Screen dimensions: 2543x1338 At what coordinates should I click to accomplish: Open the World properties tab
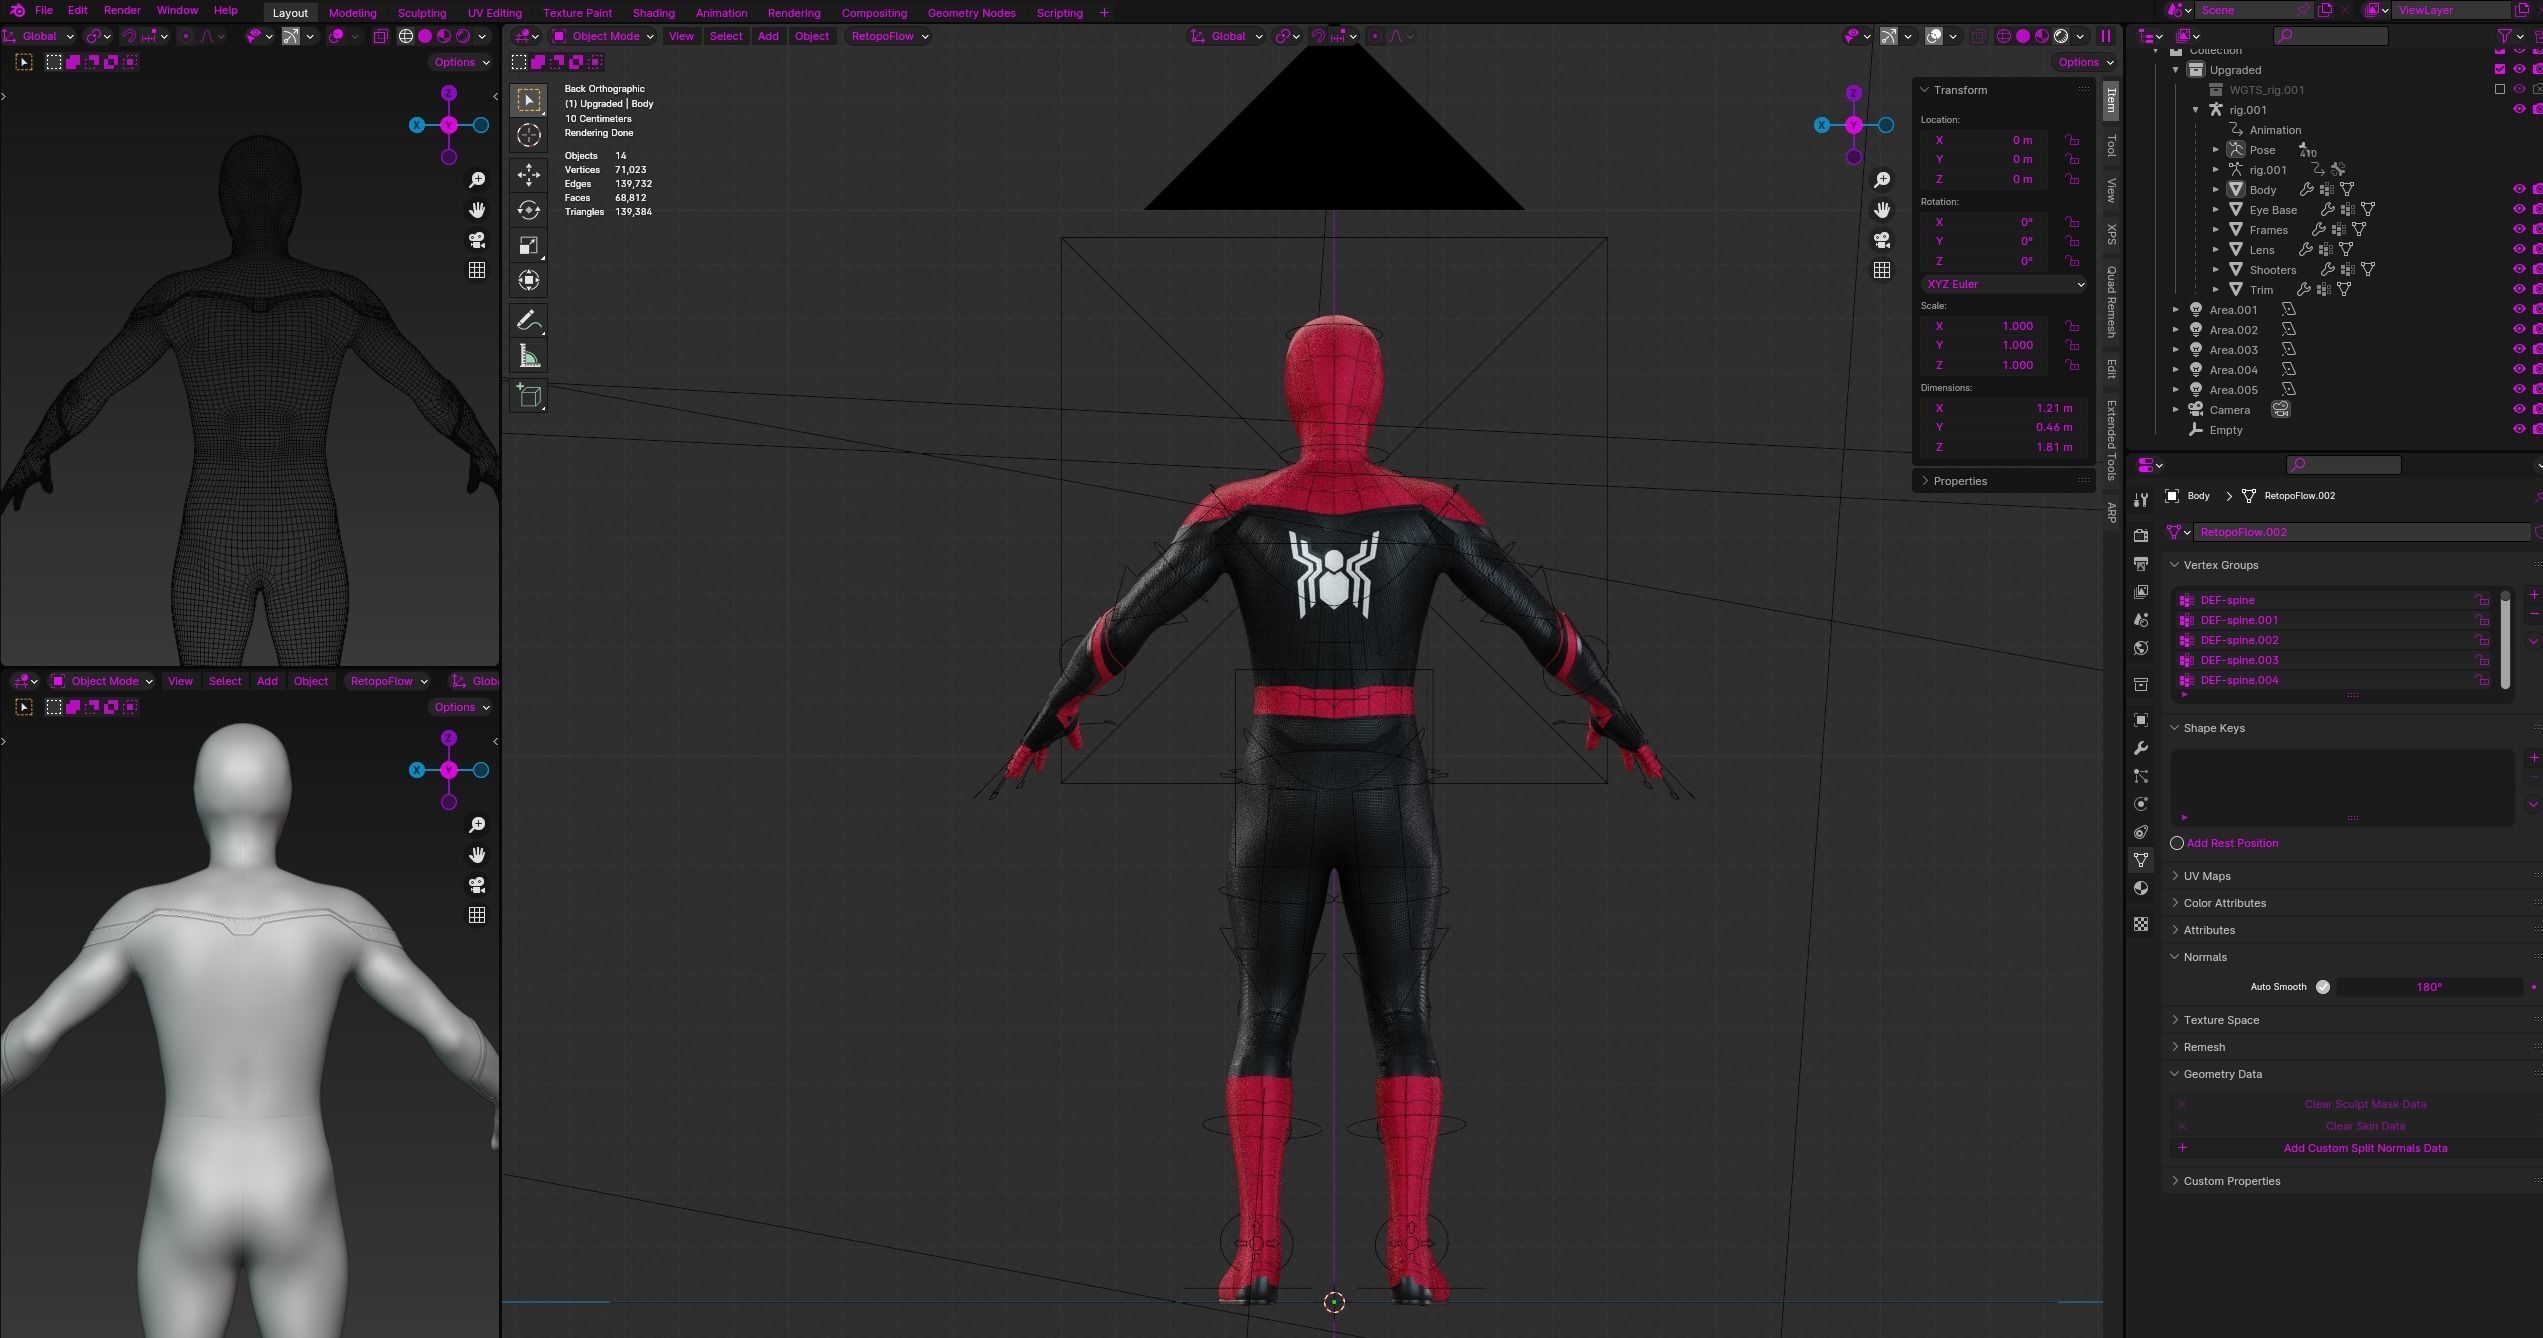tap(2141, 648)
